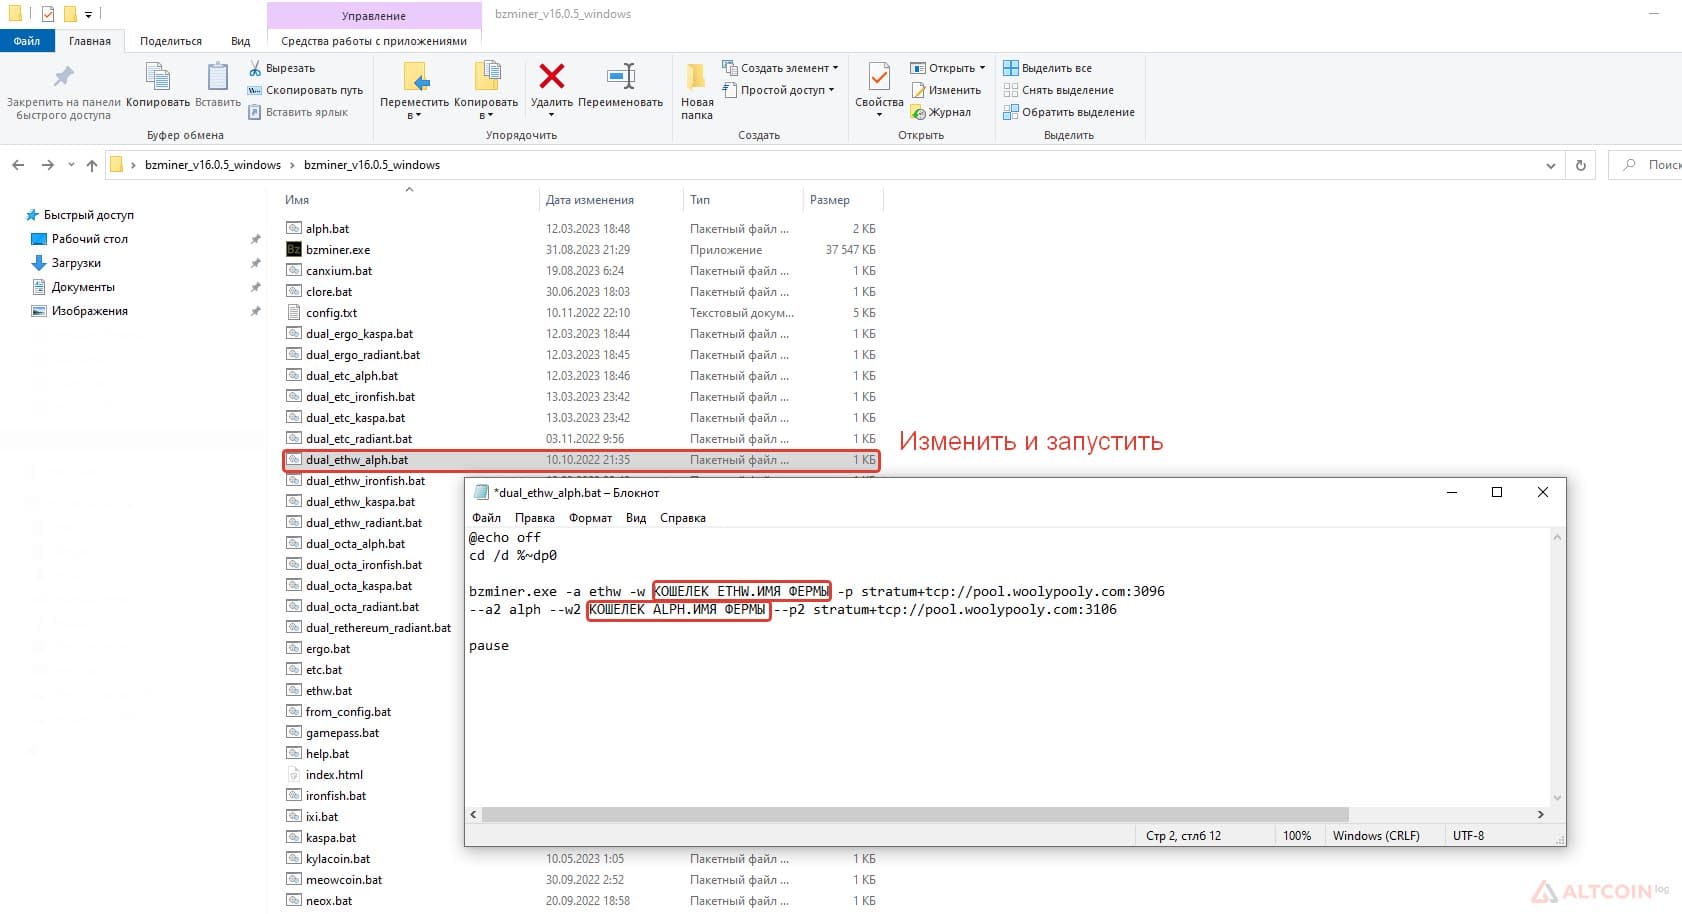Viewport: 1682px width, 914px height.
Task: Click the Paste icon in the ribbon
Action: pyautogui.click(x=217, y=77)
